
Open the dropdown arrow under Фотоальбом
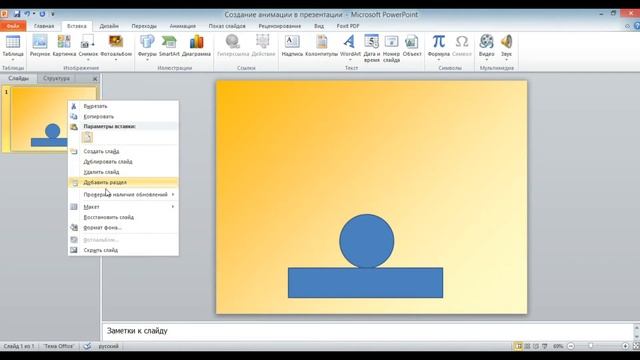click(116, 60)
